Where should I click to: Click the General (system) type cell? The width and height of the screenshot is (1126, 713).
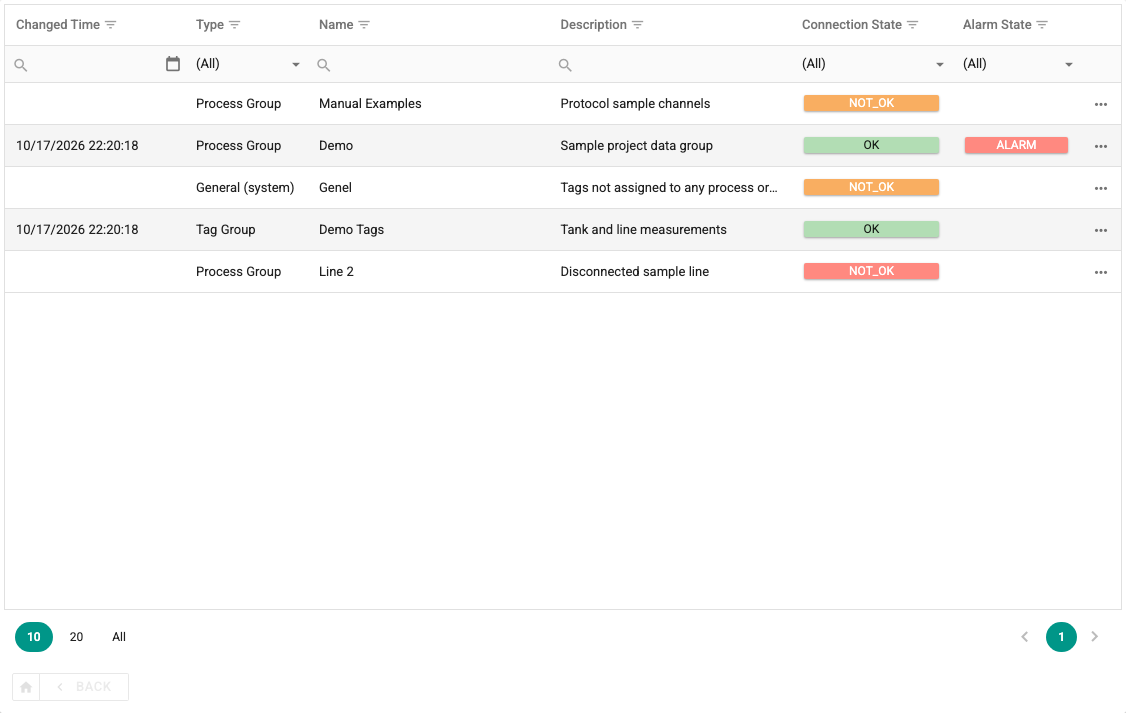[x=245, y=187]
